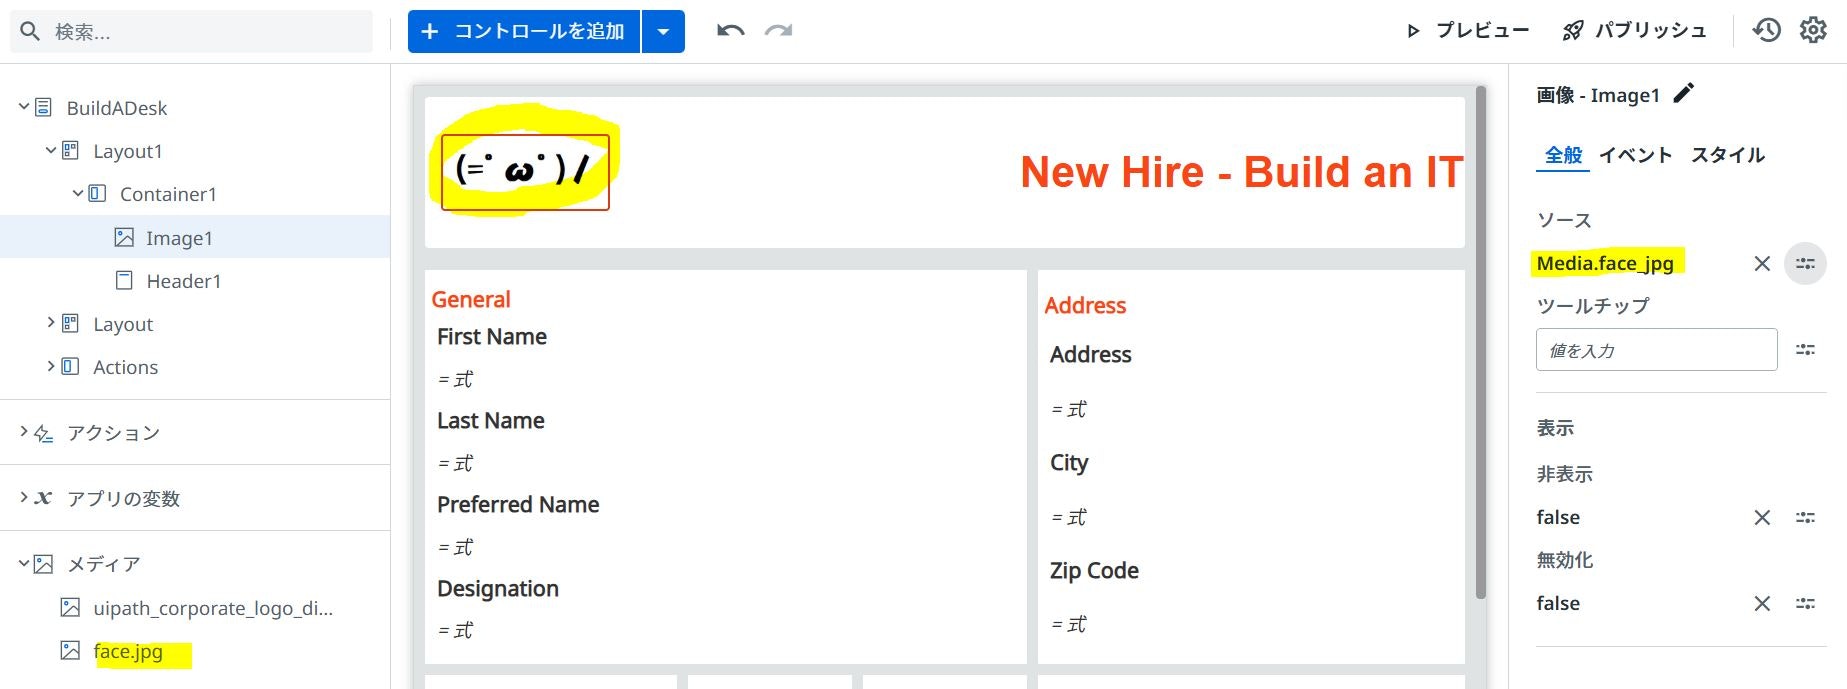This screenshot has width=1847, height=689.
Task: Click the City expression field
Action: (1069, 517)
